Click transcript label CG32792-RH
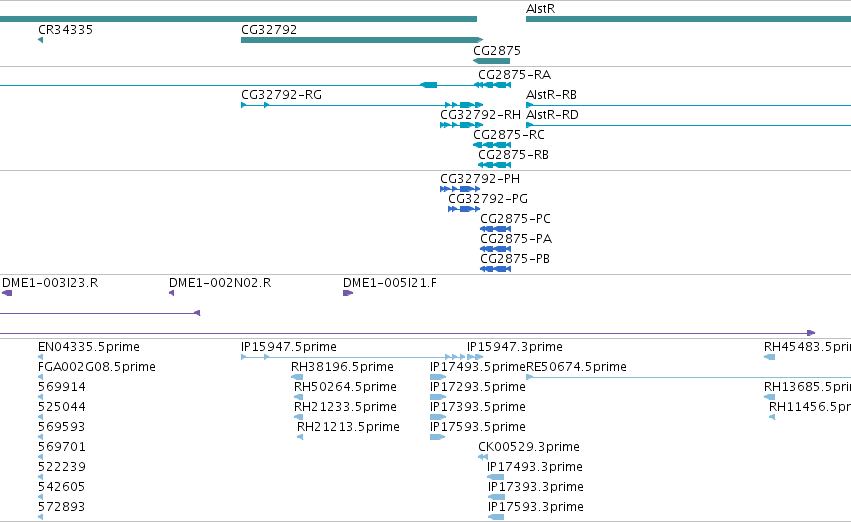This screenshot has width=851, height=522. (x=480, y=115)
